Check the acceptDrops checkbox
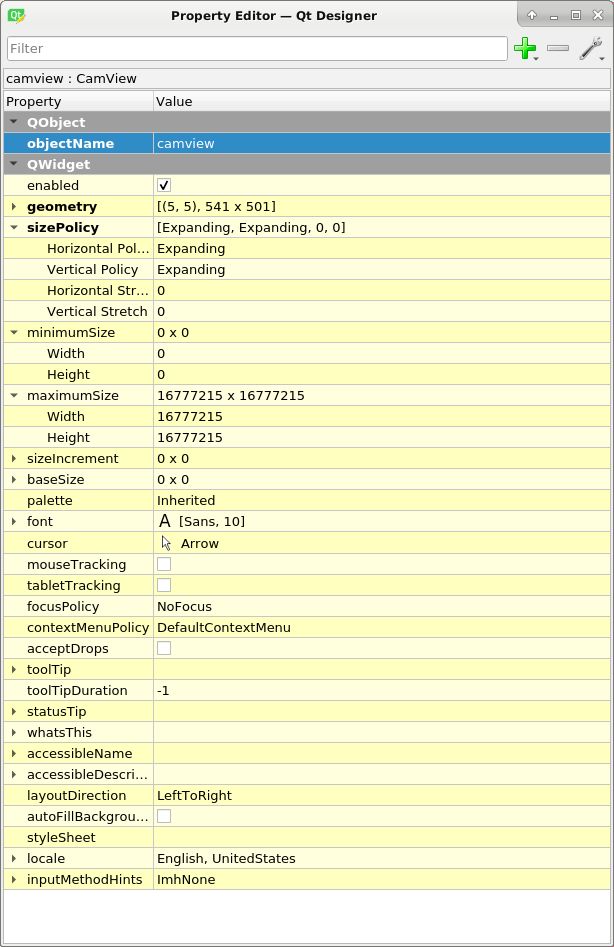The height and width of the screenshot is (947, 614). 164,648
